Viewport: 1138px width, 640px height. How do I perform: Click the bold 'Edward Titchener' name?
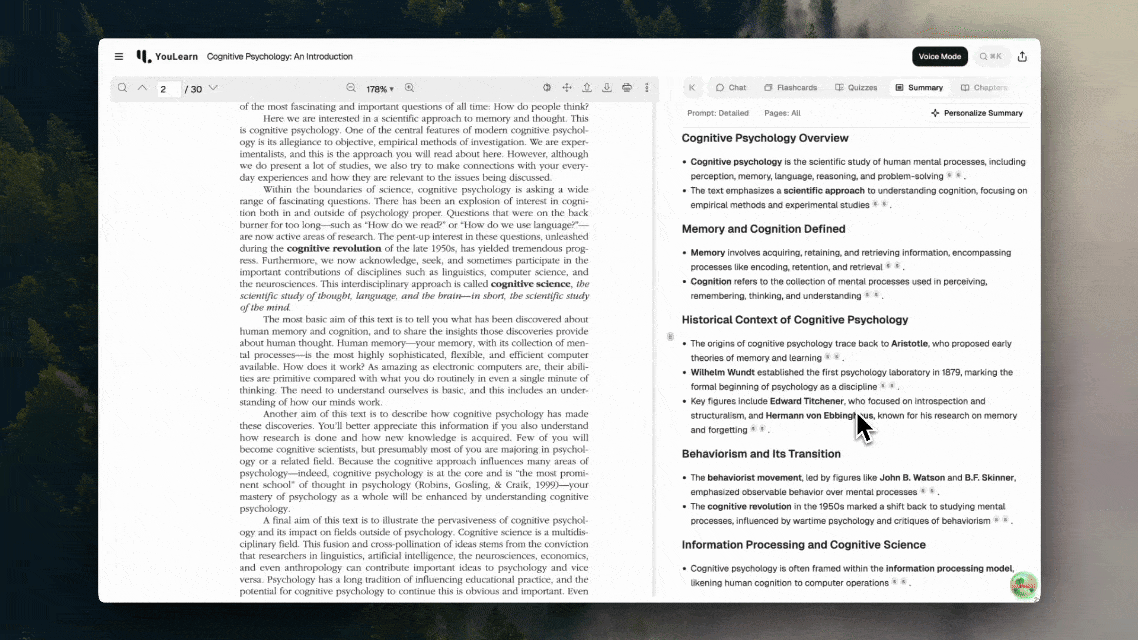[806, 401]
